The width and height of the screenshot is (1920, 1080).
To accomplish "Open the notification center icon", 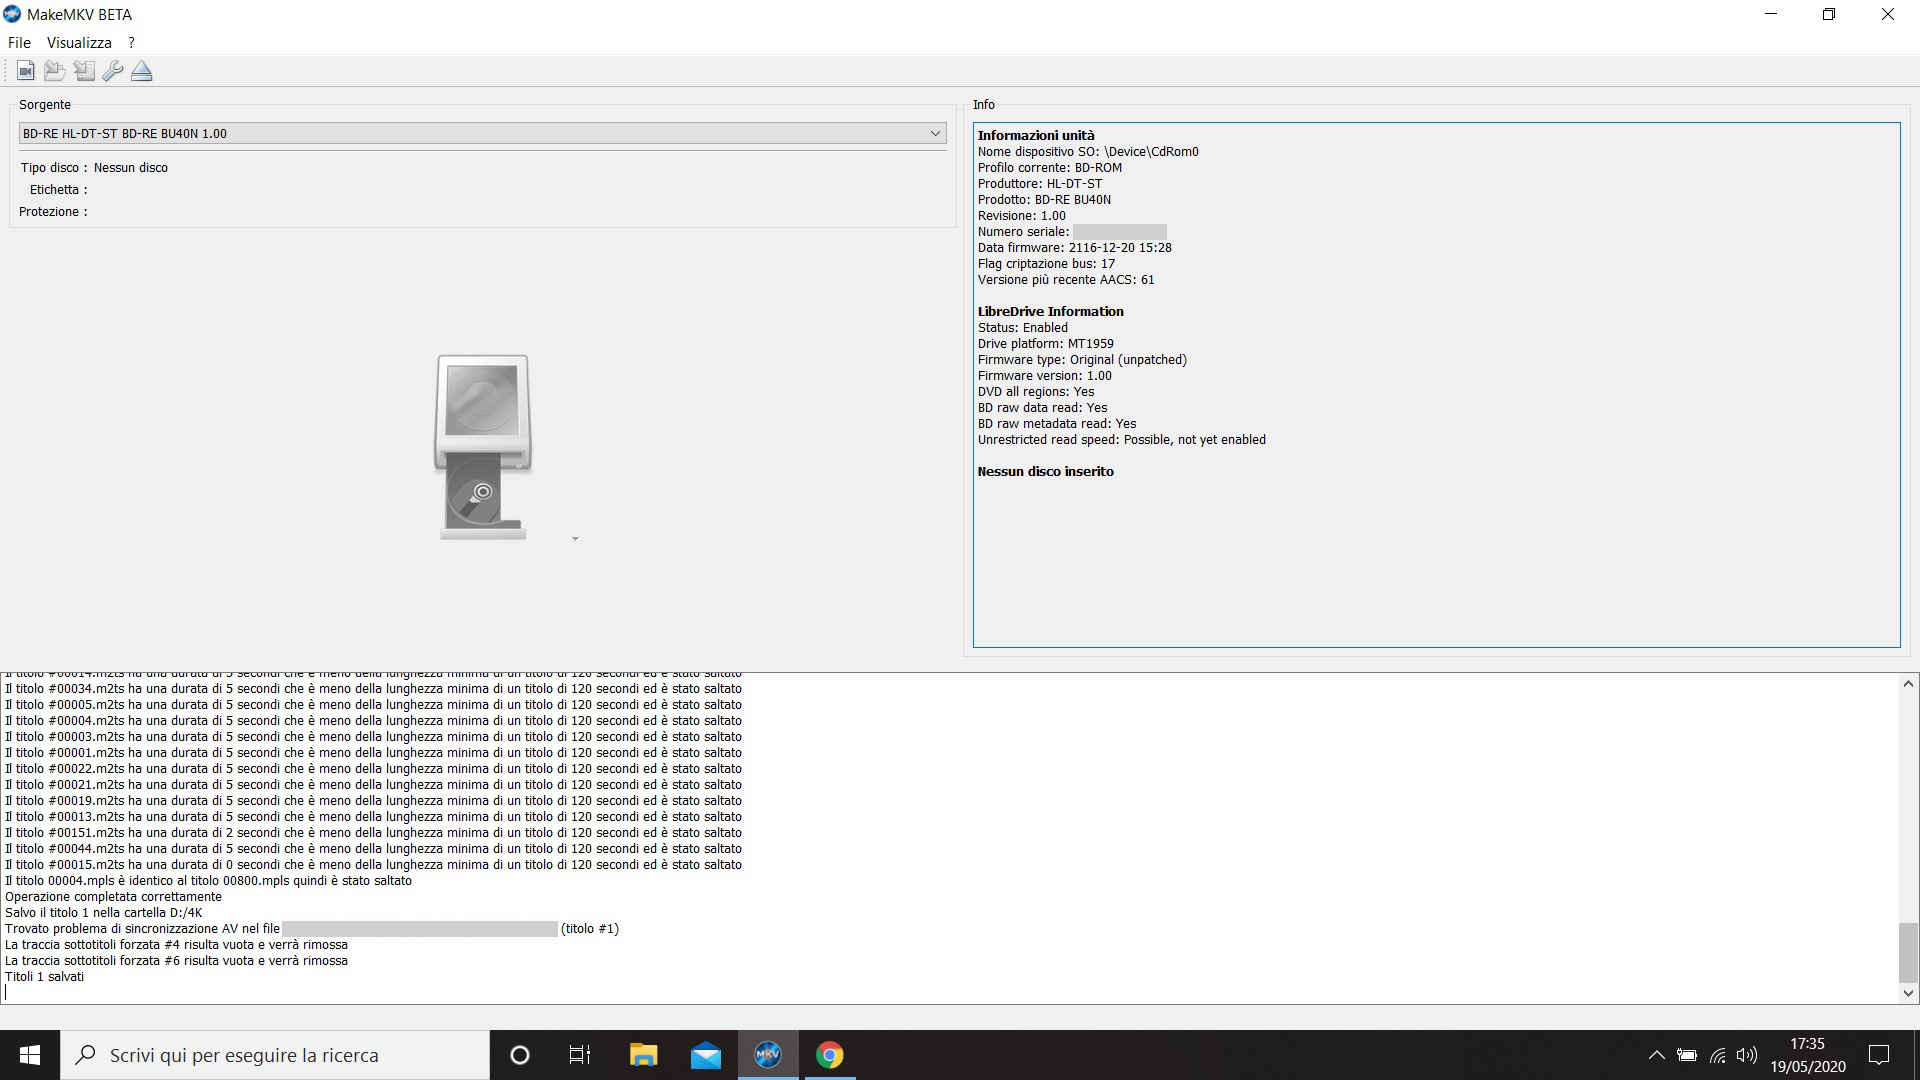I will pyautogui.click(x=1880, y=1055).
